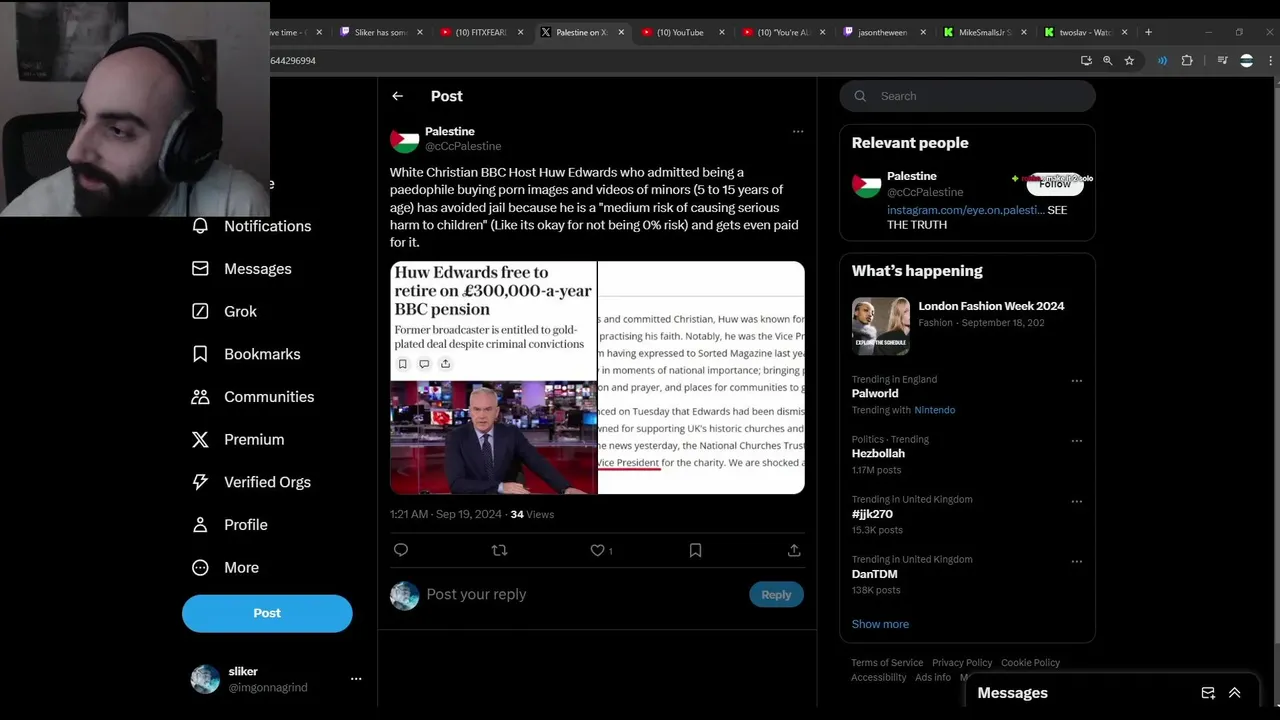The height and width of the screenshot is (720, 1280).
Task: Switch to the 'Sliker has some' Twitch tab
Action: click(380, 32)
